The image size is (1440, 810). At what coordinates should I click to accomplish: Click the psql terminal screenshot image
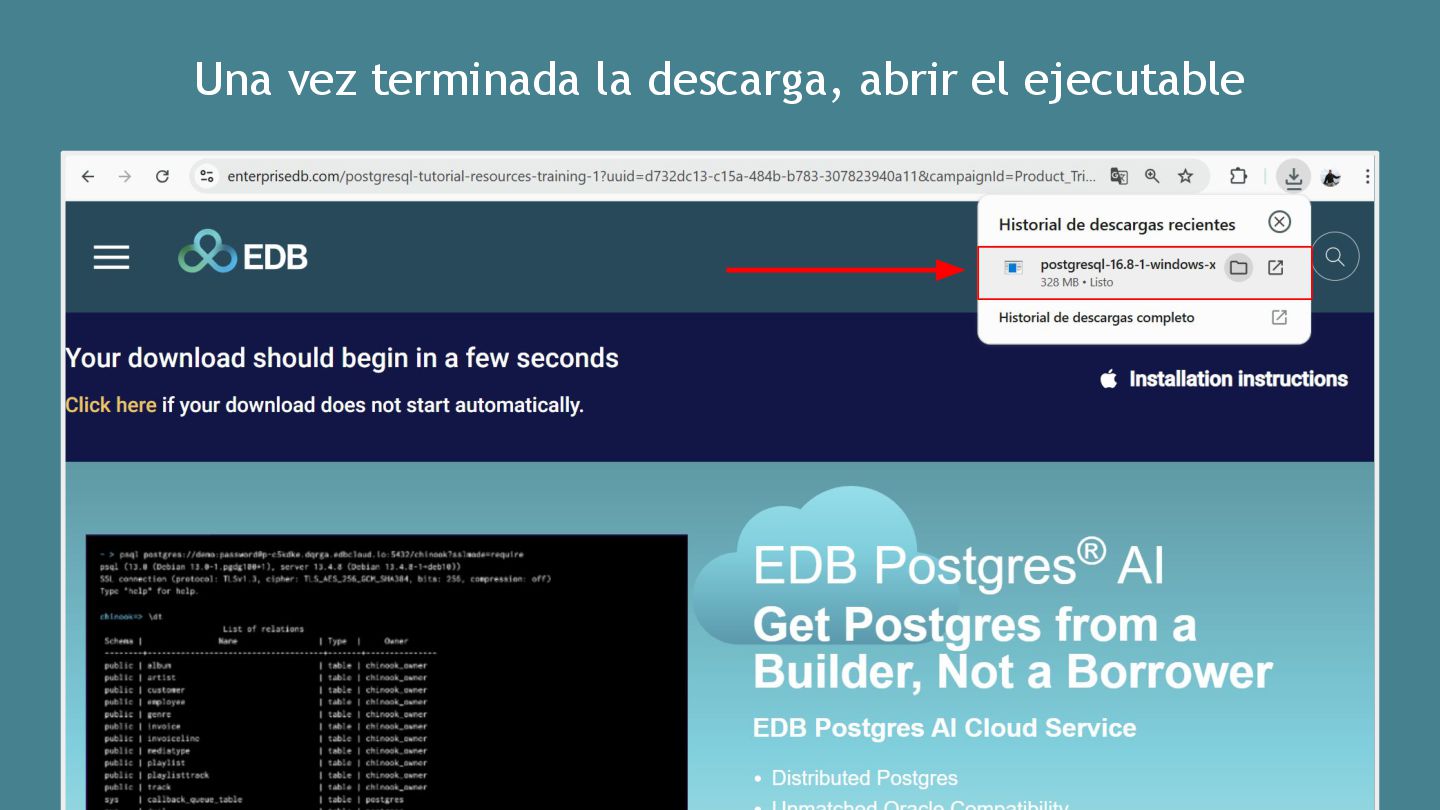(x=387, y=671)
